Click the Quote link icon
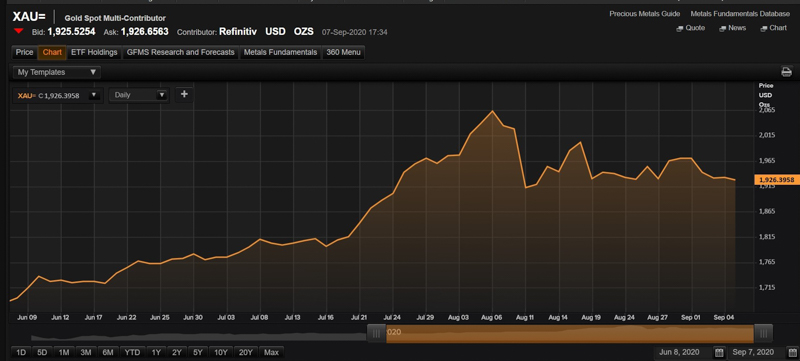 pyautogui.click(x=680, y=29)
